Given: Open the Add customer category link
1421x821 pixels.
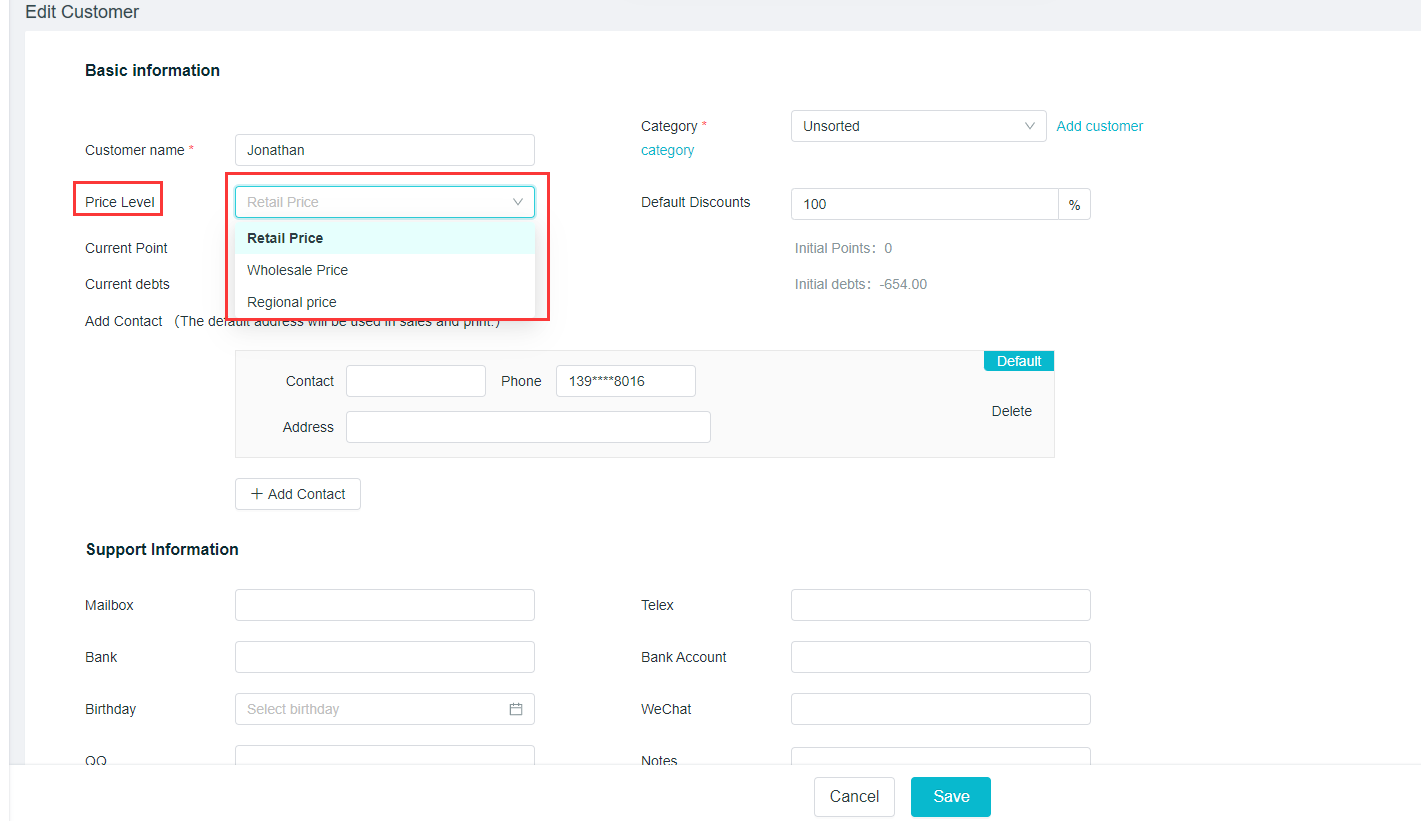Looking at the screenshot, I should (x=1099, y=126).
